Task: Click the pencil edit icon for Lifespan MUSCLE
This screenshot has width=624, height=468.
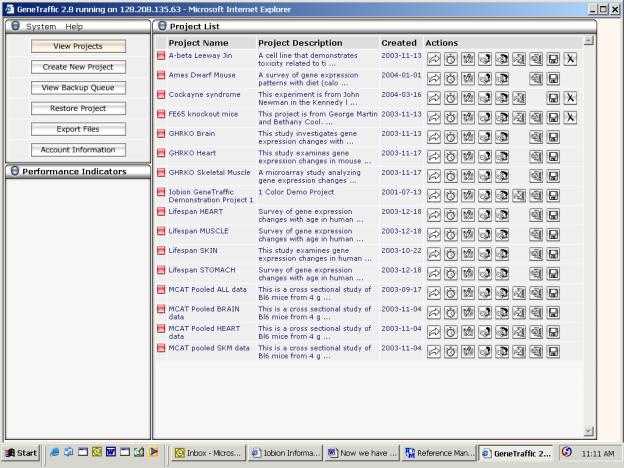Action: 468,234
